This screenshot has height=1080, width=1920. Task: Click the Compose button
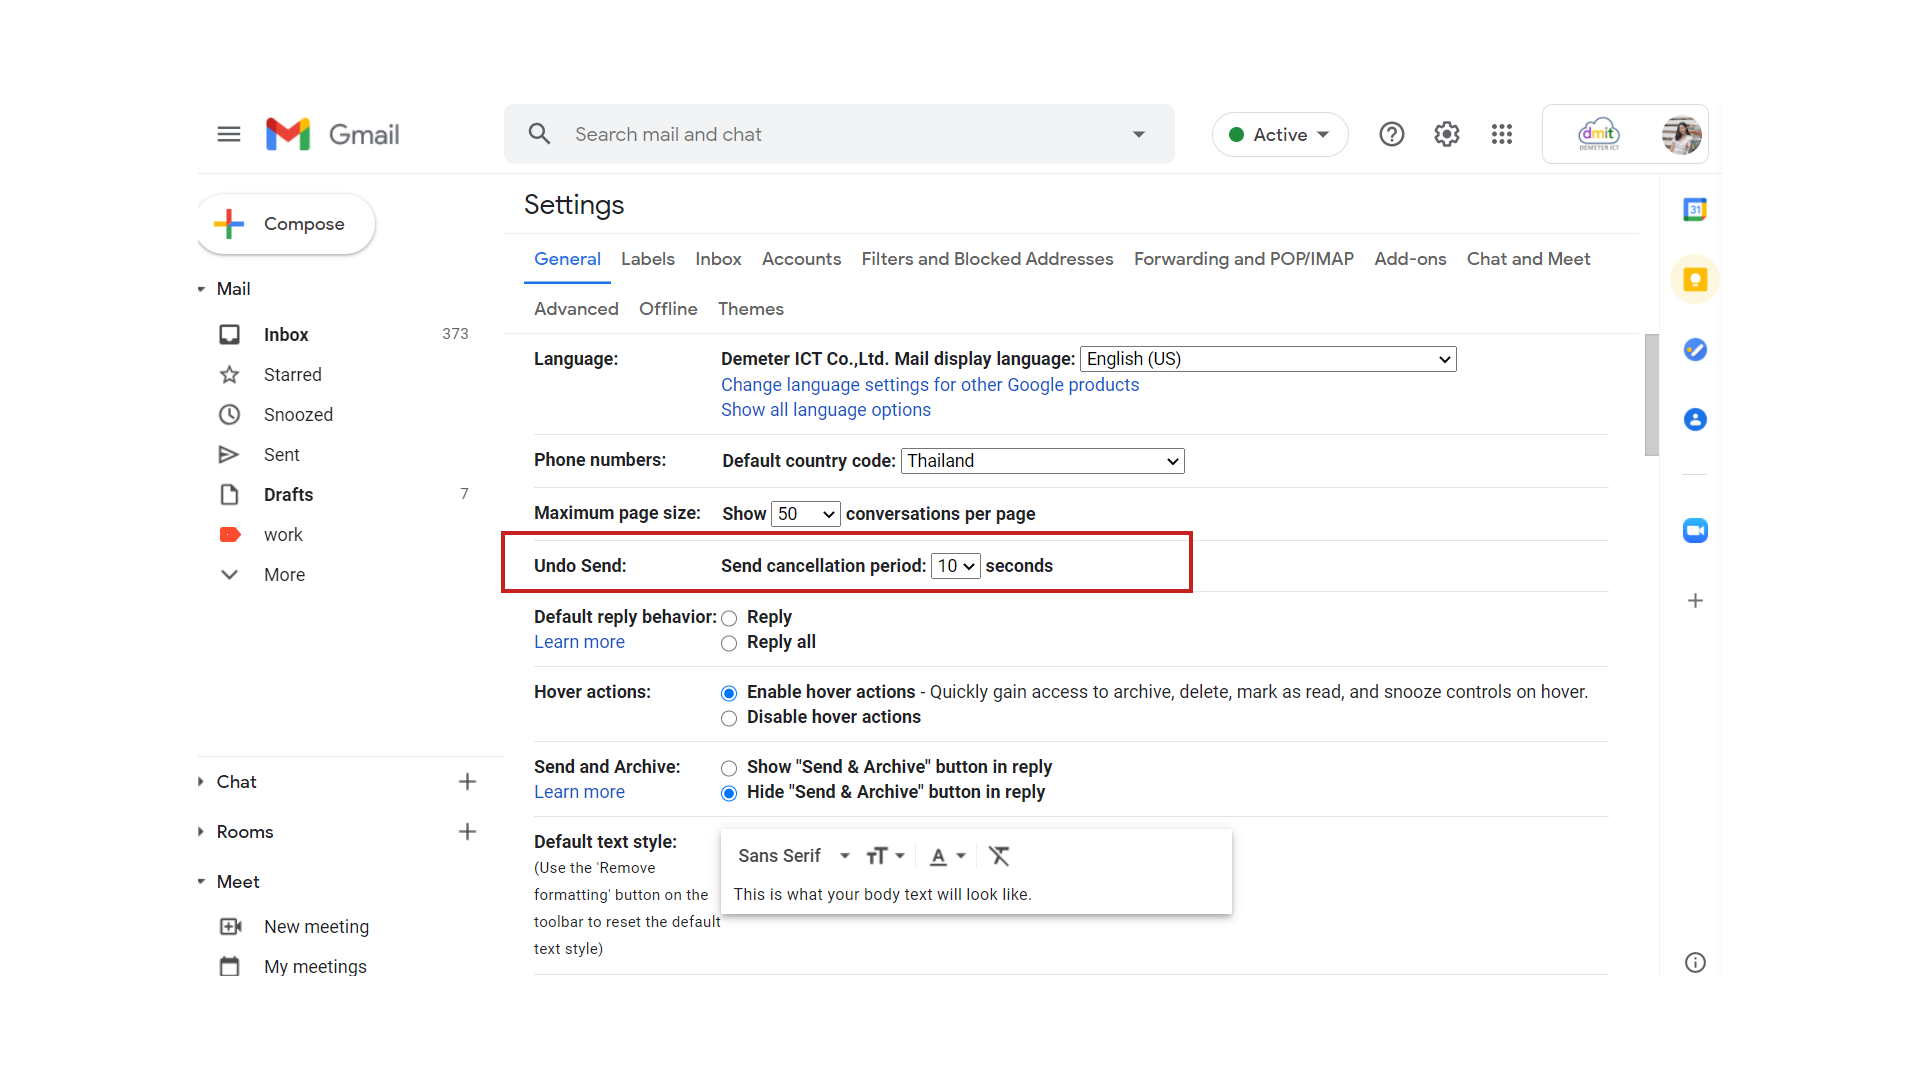coord(285,223)
